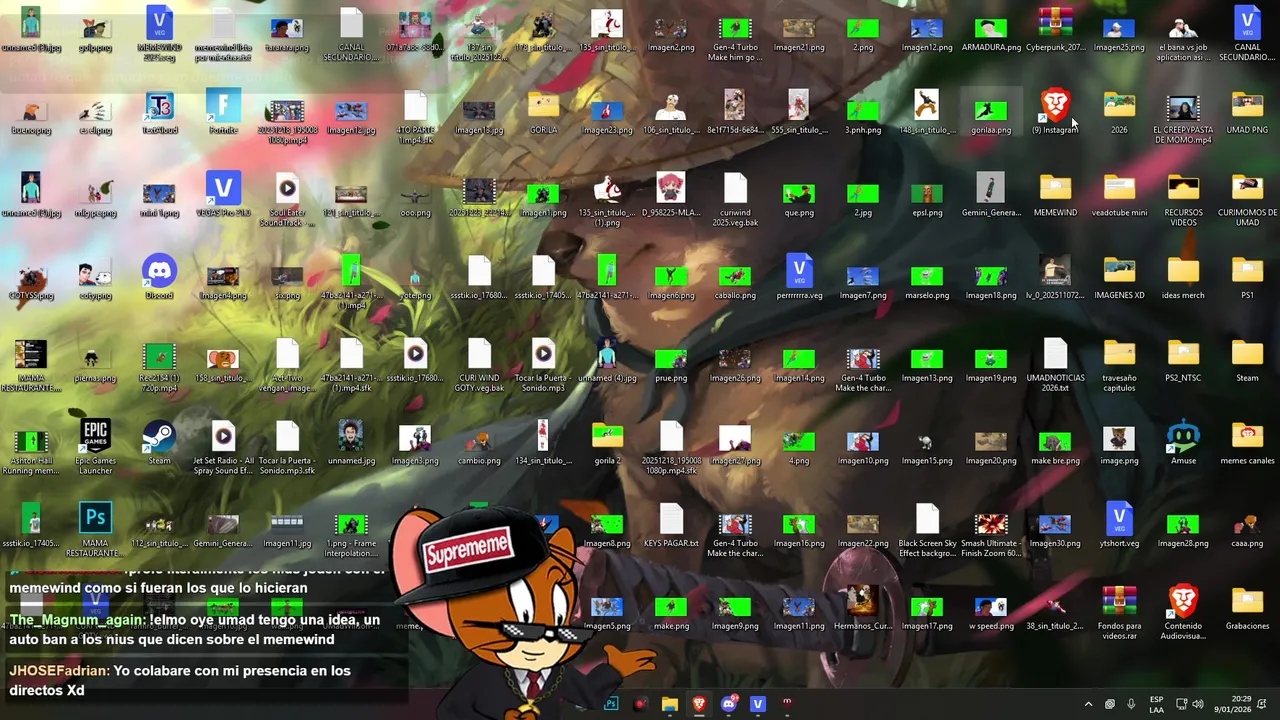Select the veadotube mini folder
Image resolution: width=1280 pixels, height=720 pixels.
1119,194
